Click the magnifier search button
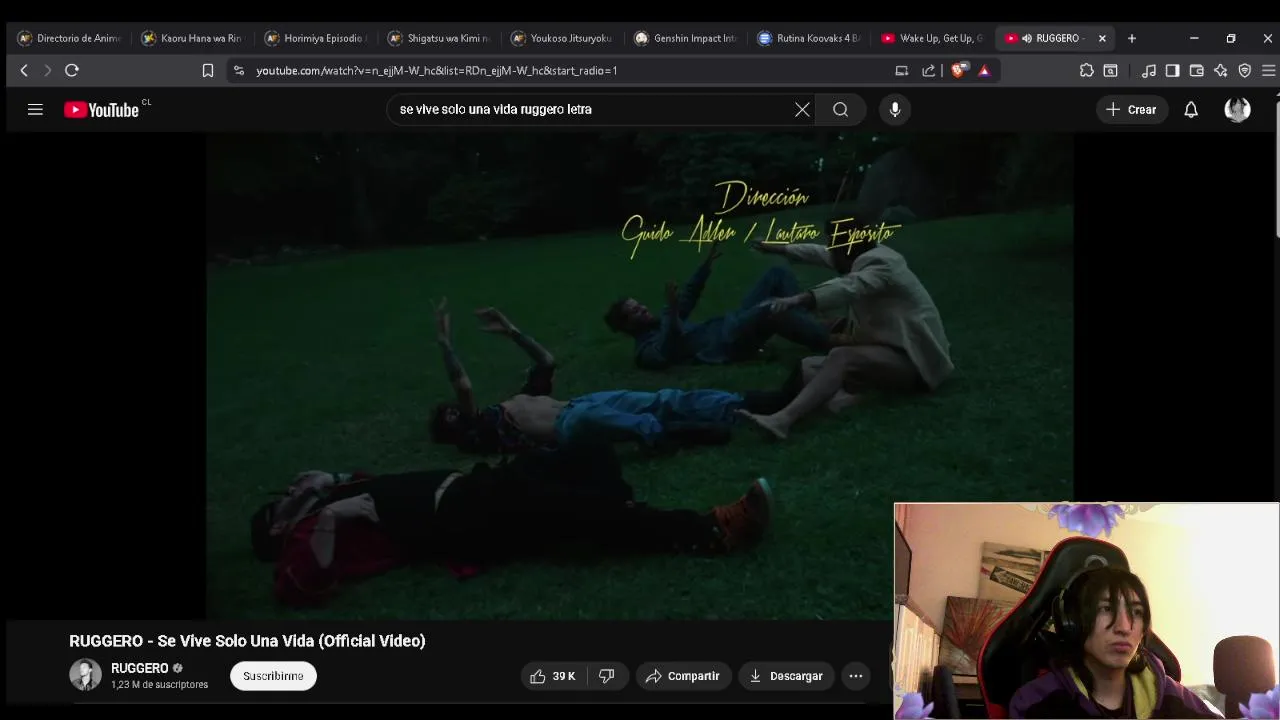The height and width of the screenshot is (720, 1280). [840, 109]
